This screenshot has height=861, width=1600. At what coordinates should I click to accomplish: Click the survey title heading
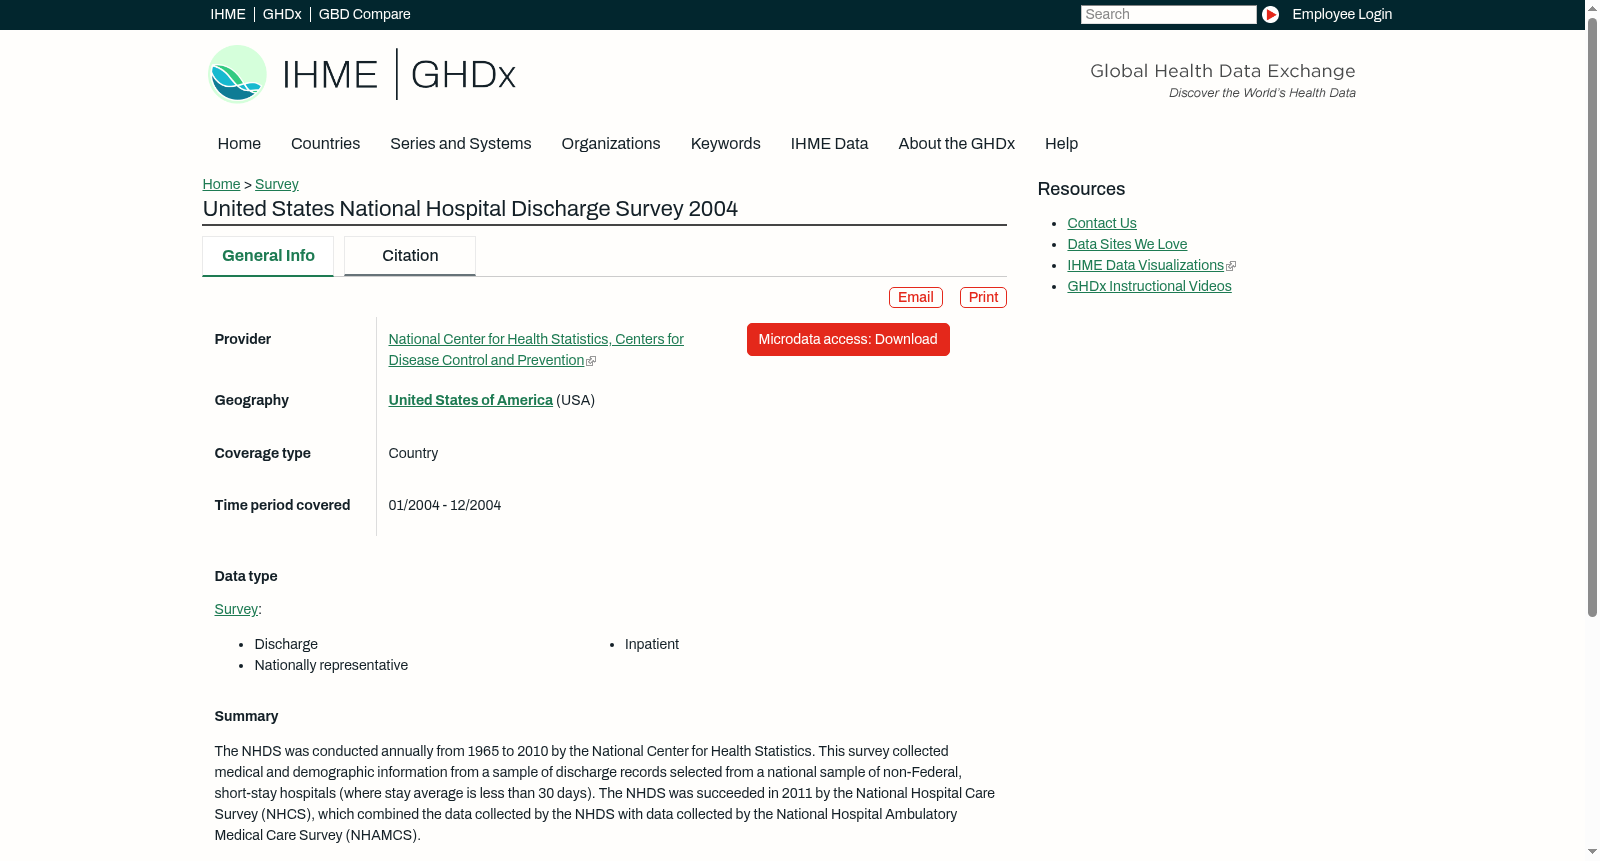(x=470, y=208)
